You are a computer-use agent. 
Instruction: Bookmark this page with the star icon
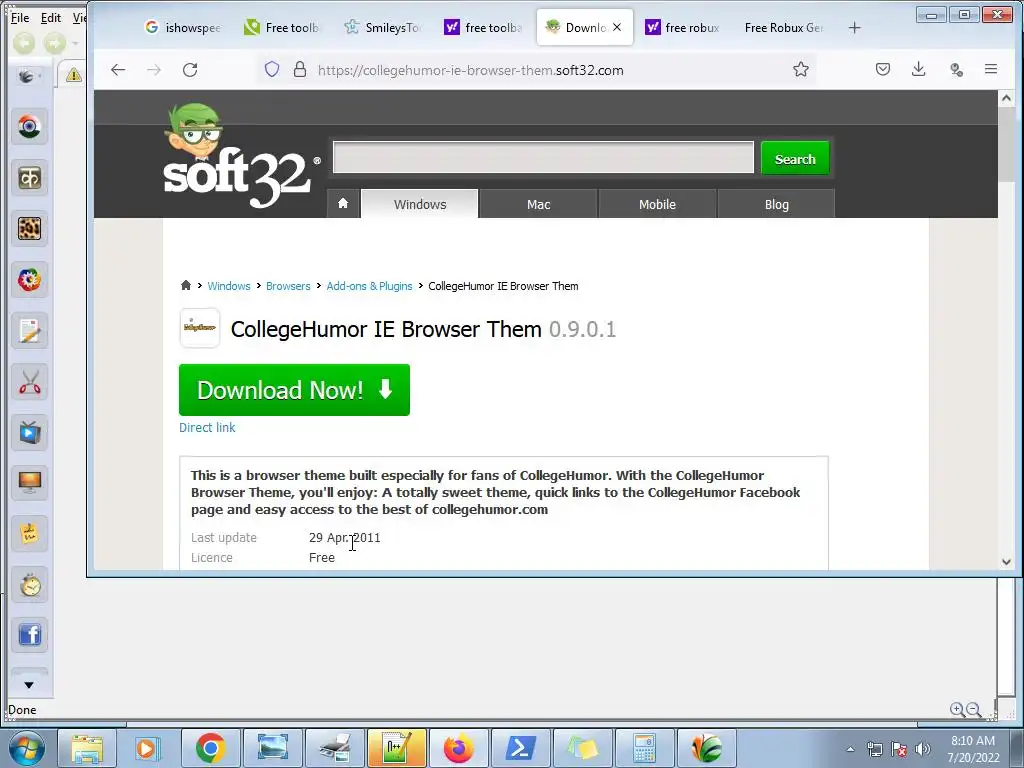801,69
